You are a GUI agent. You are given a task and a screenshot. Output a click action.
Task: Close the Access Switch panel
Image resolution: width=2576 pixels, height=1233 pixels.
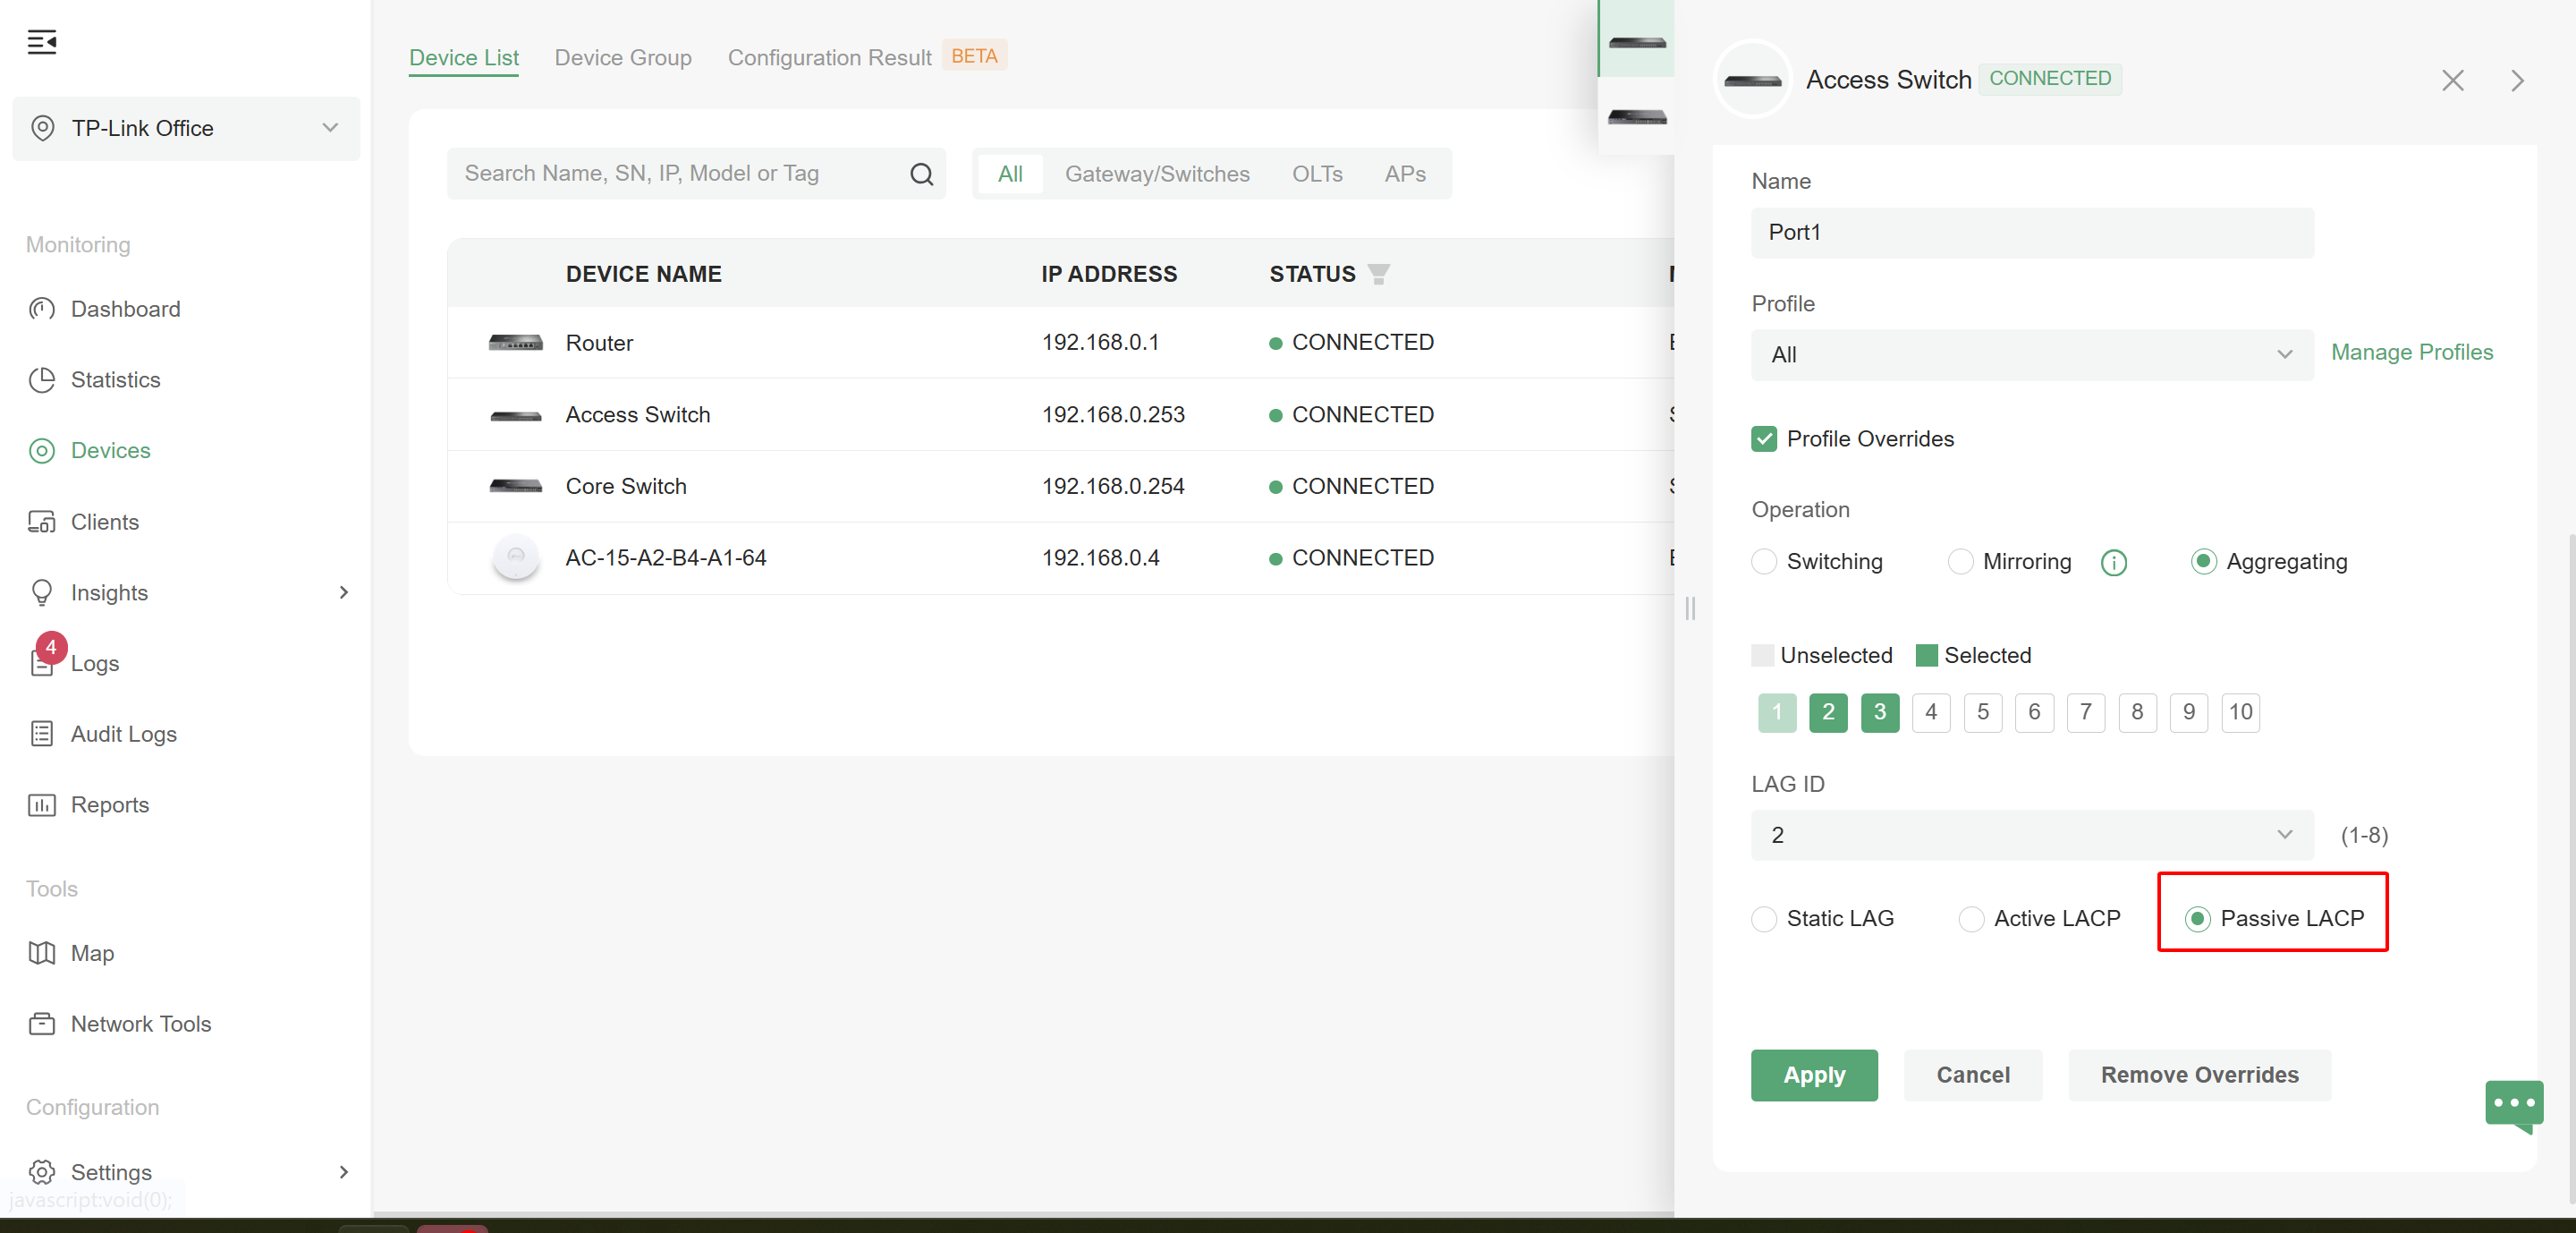[x=2452, y=80]
